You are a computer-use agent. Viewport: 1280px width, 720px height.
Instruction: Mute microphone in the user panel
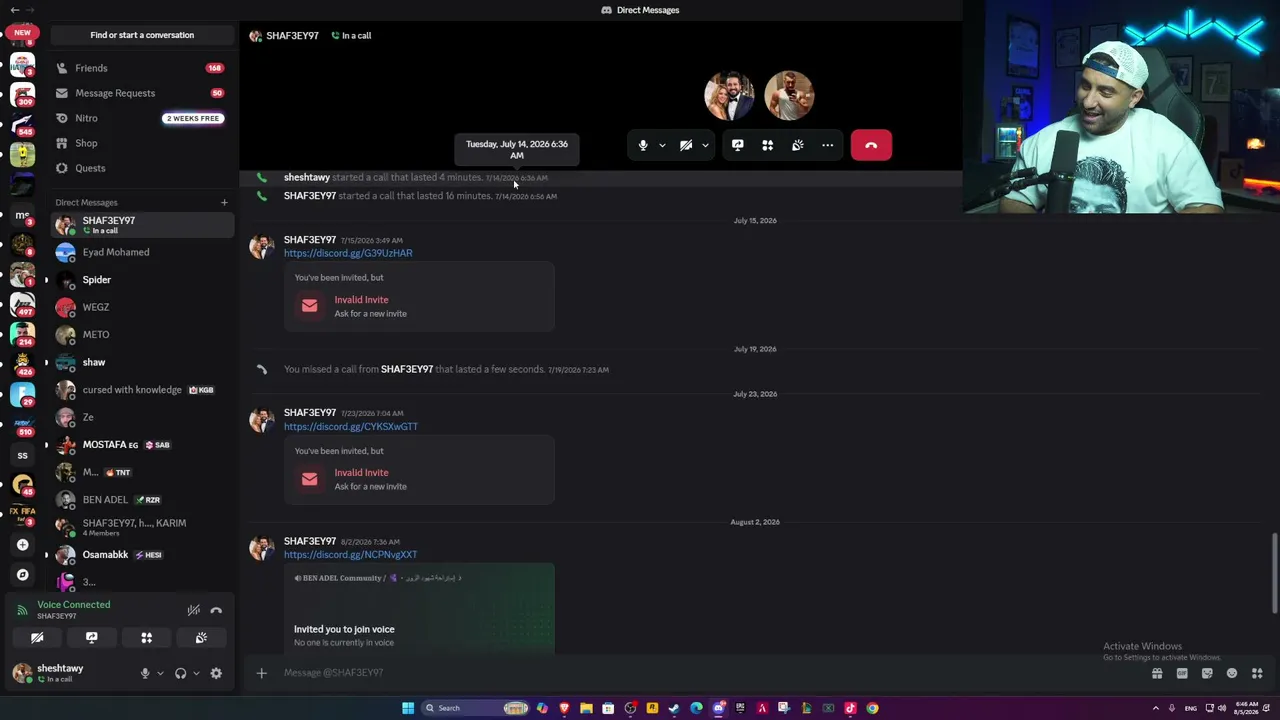145,674
